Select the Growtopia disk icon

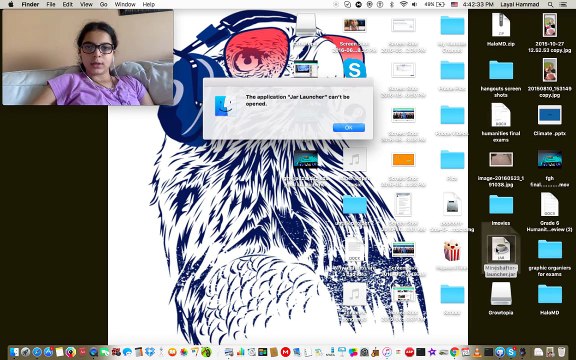pyautogui.click(x=501, y=298)
